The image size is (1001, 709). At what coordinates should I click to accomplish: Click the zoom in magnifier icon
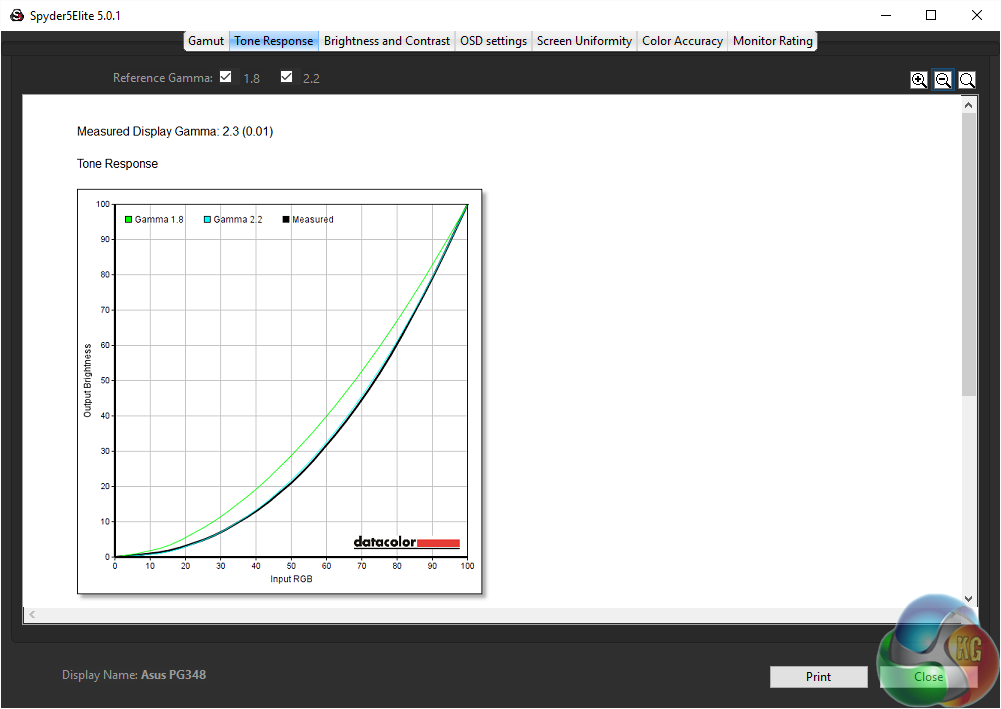919,80
